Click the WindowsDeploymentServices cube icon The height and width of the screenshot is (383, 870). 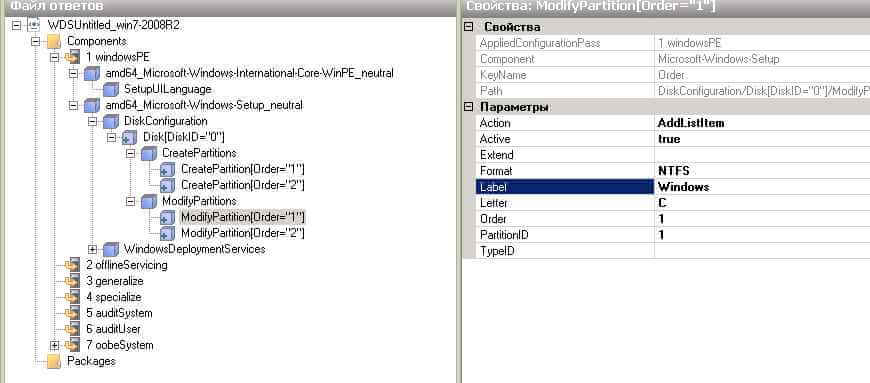[110, 250]
